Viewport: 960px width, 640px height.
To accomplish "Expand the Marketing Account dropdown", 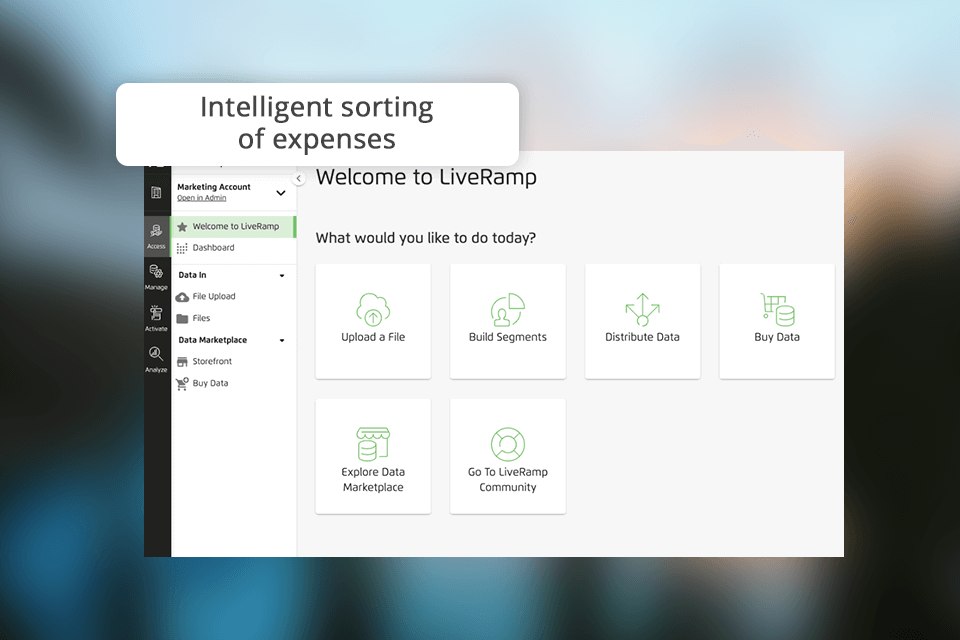I will point(280,193).
